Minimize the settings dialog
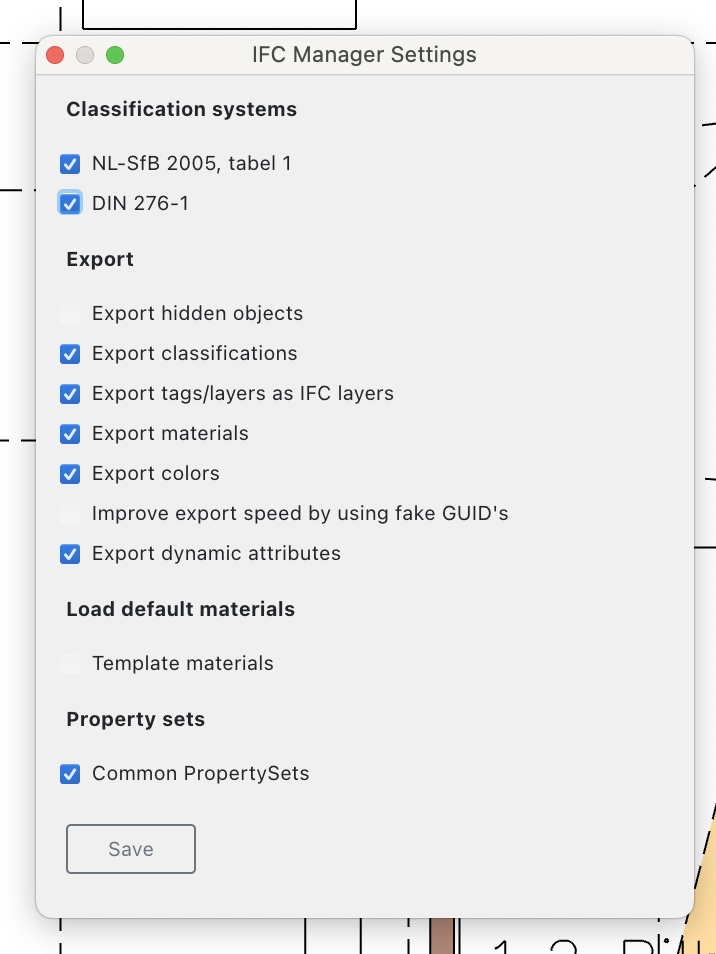The width and height of the screenshot is (716, 954). tap(85, 55)
